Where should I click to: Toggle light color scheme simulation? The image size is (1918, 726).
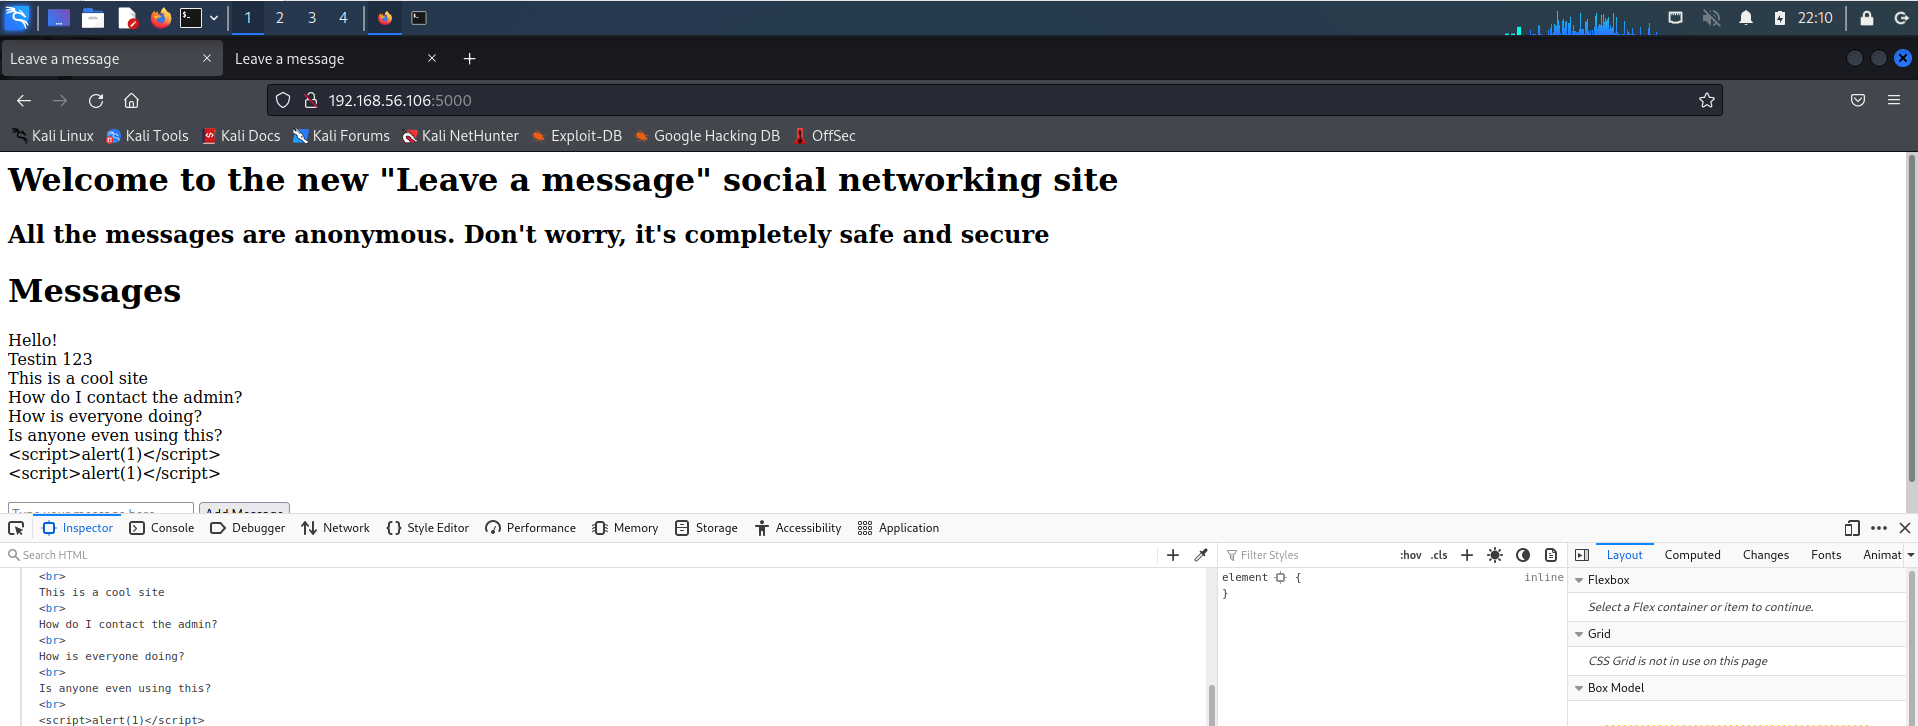click(x=1495, y=555)
